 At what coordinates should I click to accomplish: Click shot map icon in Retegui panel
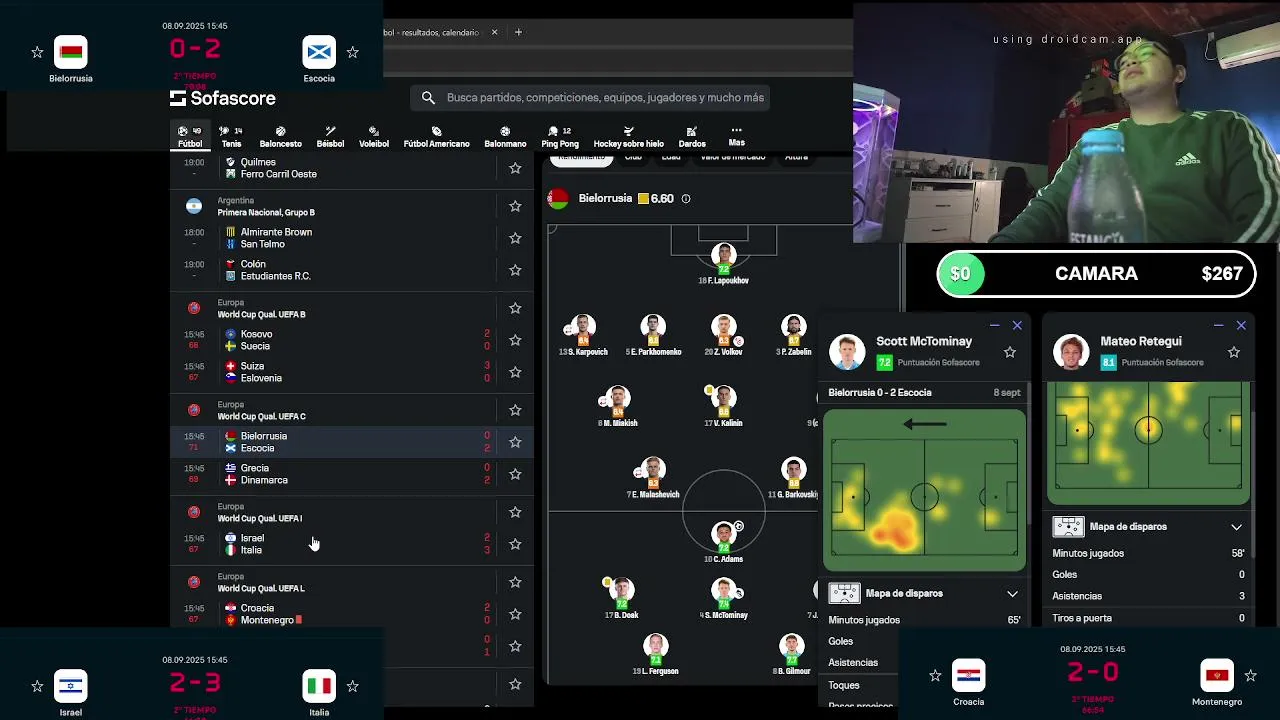coord(1068,526)
